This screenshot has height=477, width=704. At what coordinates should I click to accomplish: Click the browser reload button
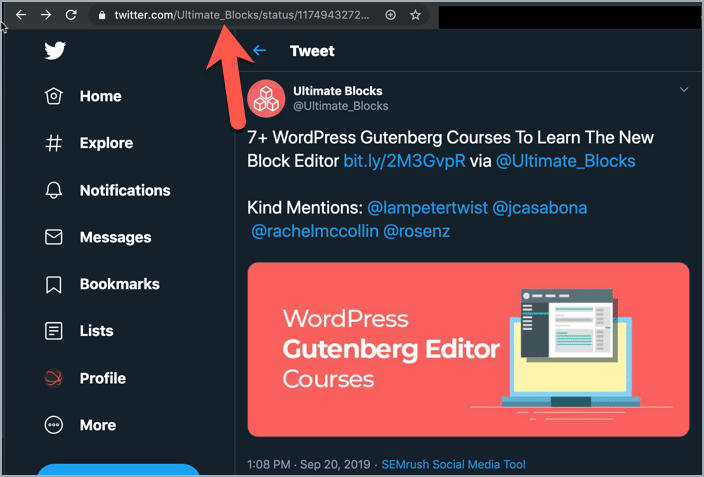click(x=71, y=15)
